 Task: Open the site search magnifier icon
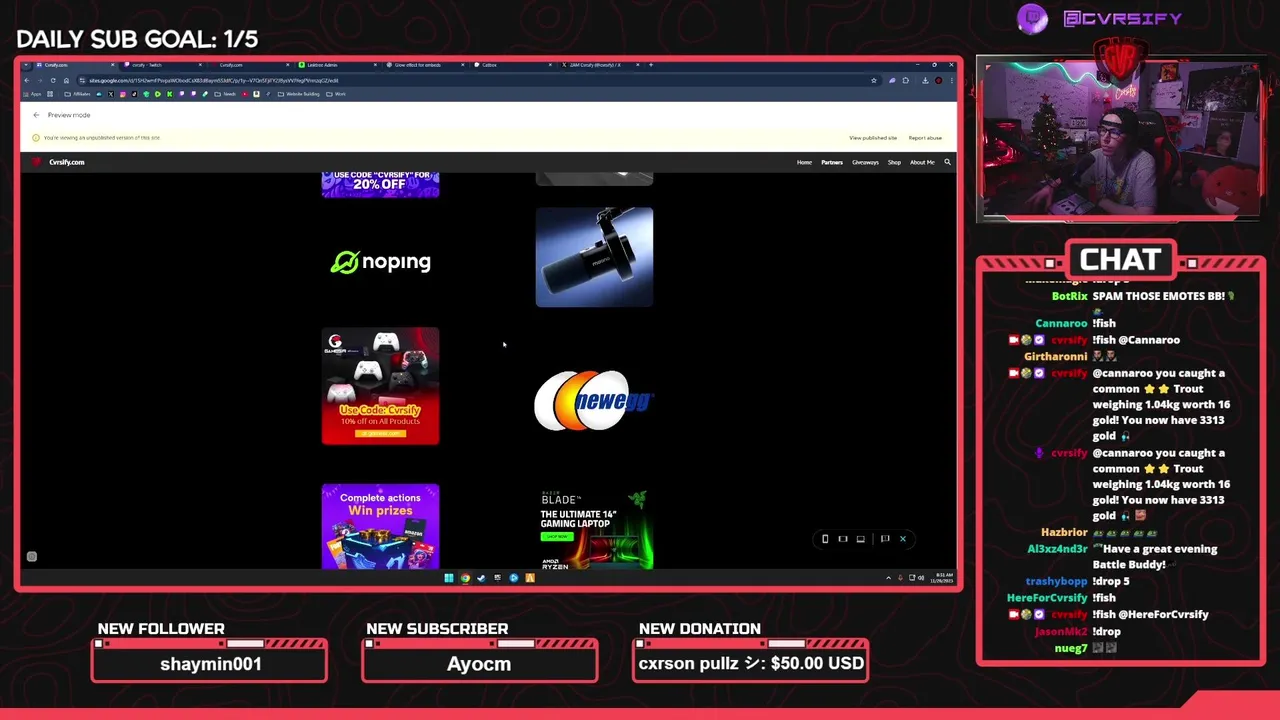point(947,162)
